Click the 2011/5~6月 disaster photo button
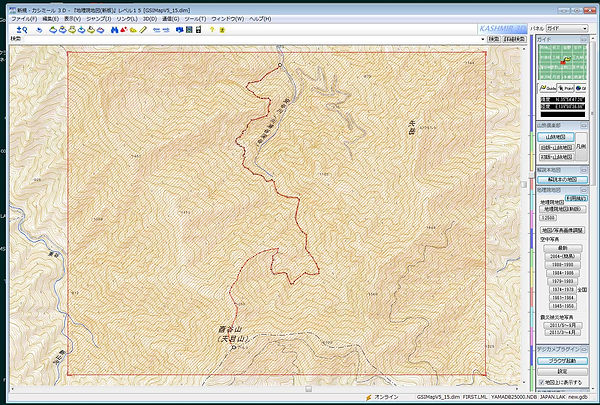 (x=562, y=325)
